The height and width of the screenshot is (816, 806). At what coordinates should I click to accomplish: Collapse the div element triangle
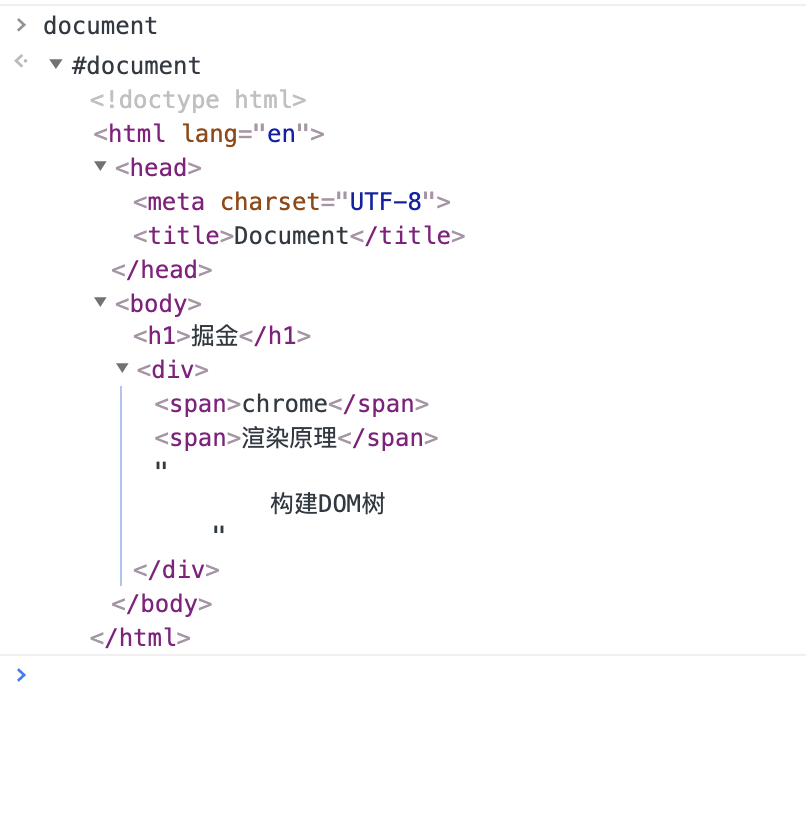tap(122, 368)
